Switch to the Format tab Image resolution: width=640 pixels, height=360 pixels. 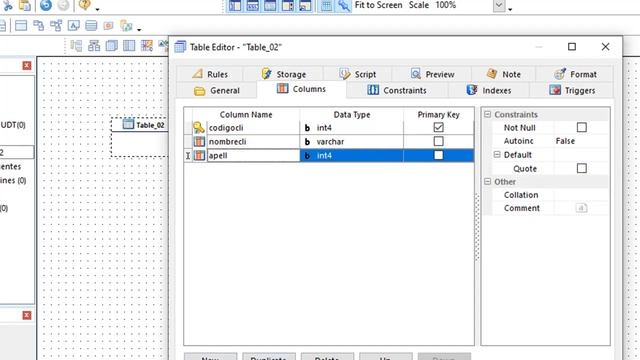click(575, 74)
